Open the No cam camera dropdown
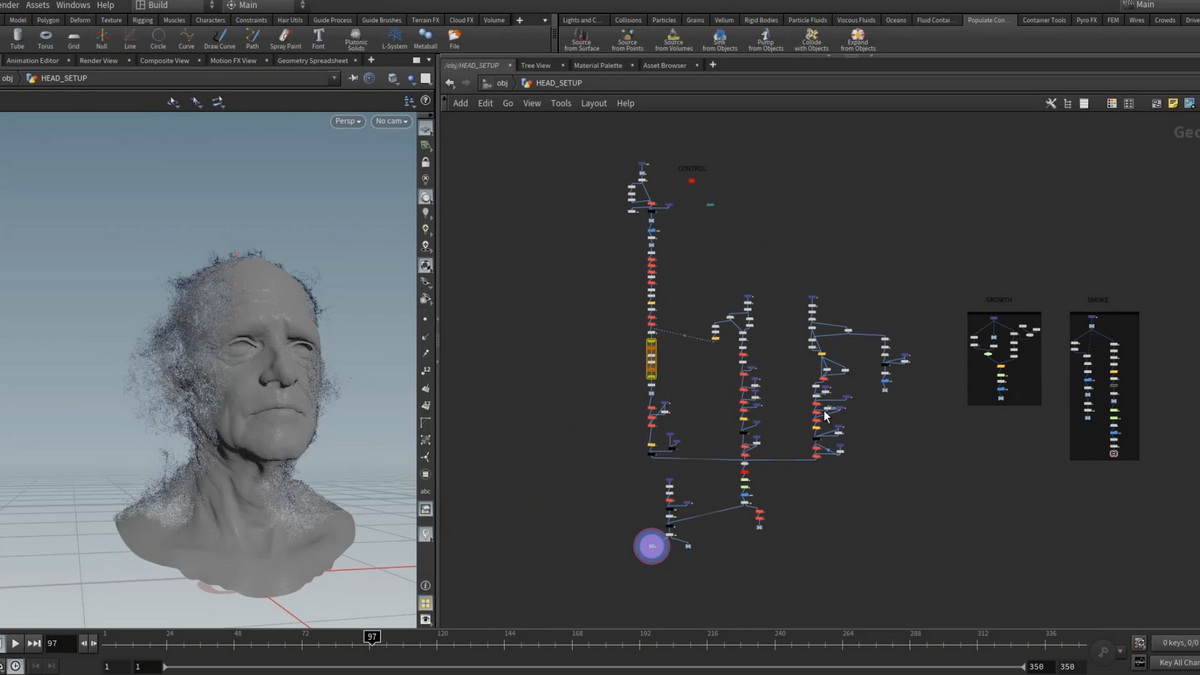The image size is (1200, 675). point(391,121)
